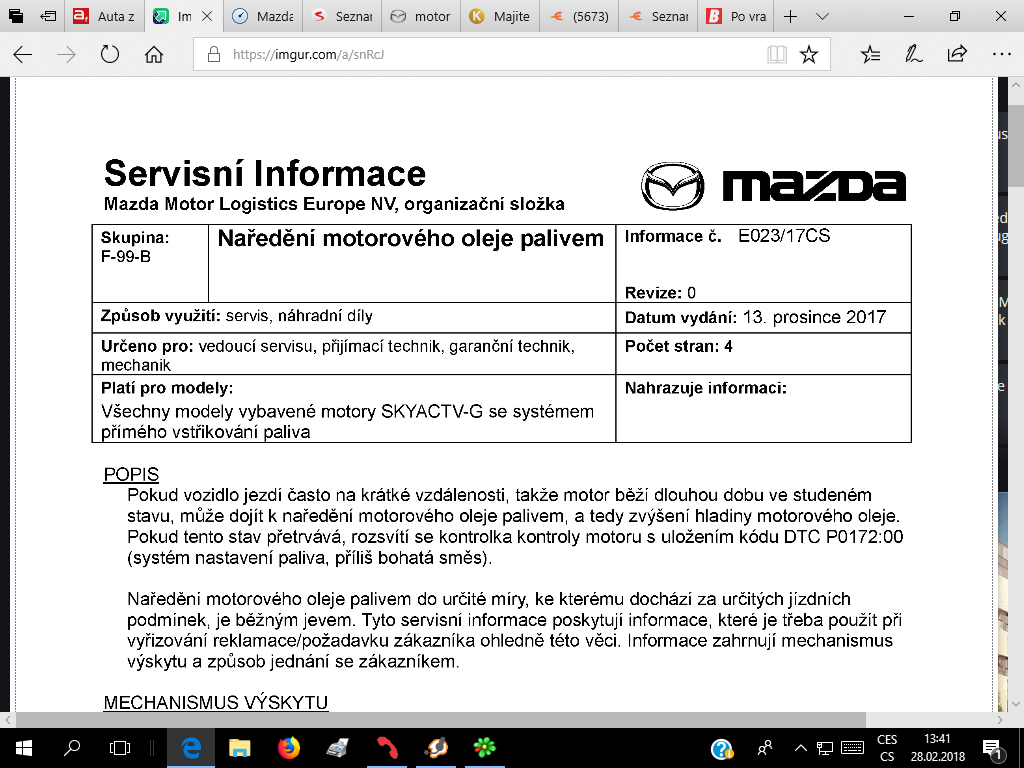This screenshot has height=768, width=1024.
Task: Click the browser Refresh button
Action: (x=110, y=55)
